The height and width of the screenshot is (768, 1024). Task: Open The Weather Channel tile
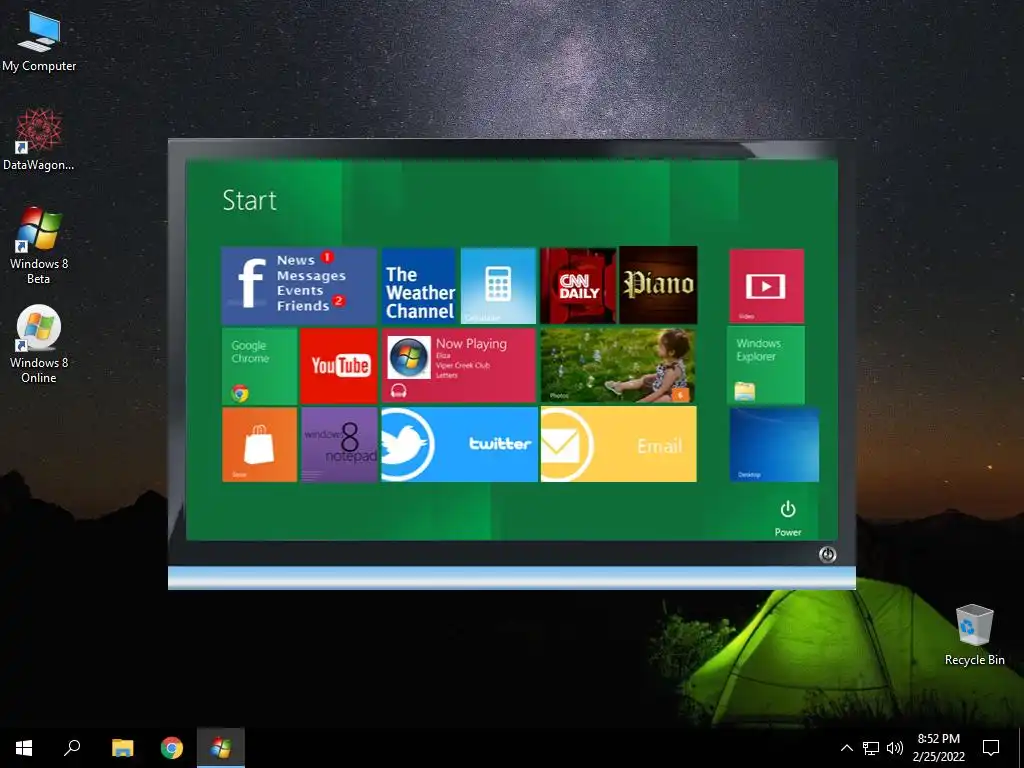coord(419,286)
